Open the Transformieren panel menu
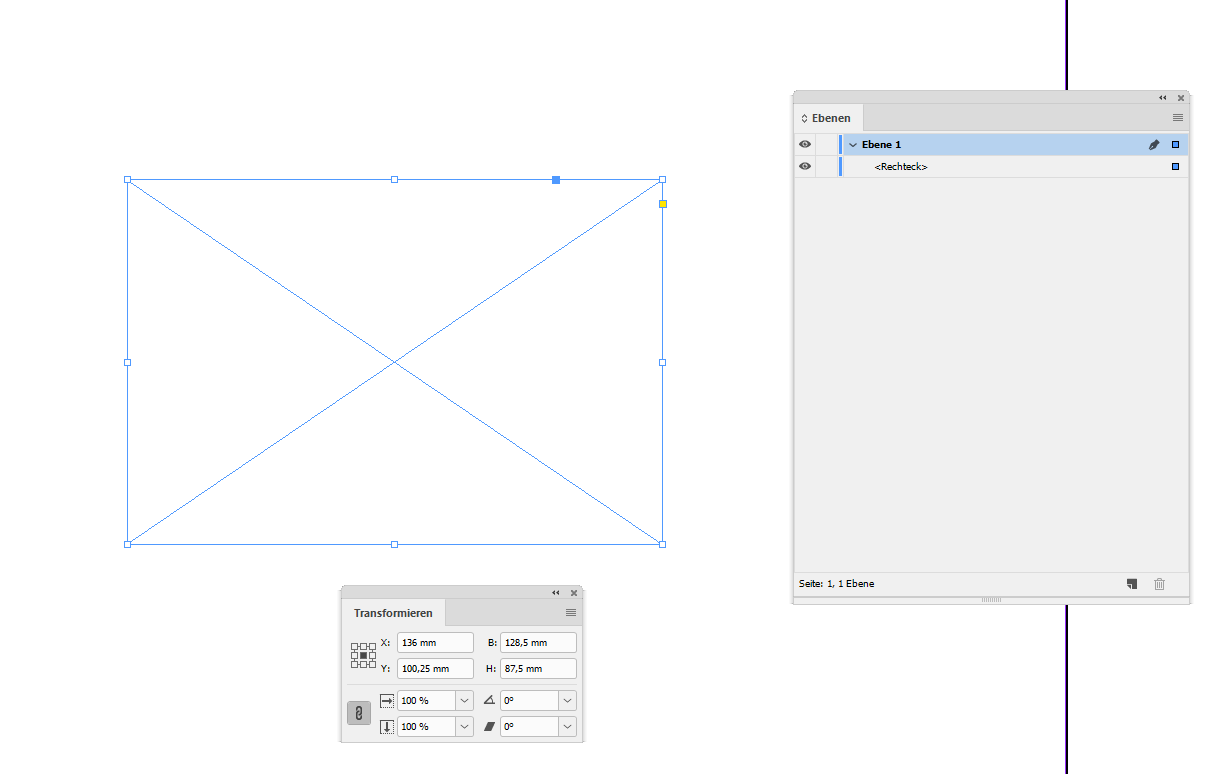Image resolution: width=1213 pixels, height=774 pixels. click(x=571, y=612)
